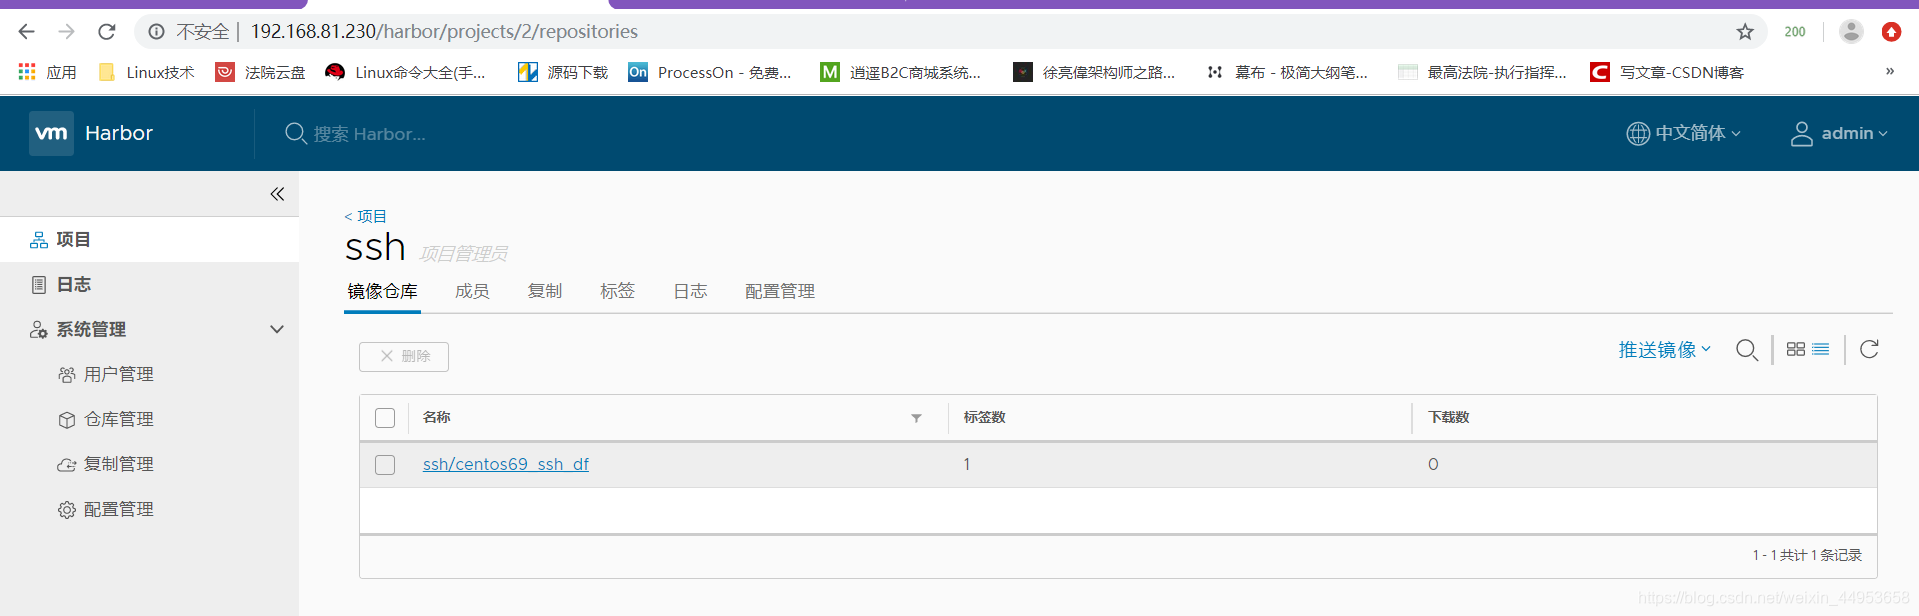Open 写文章-CSDN博客 bookmark

tap(1667, 72)
